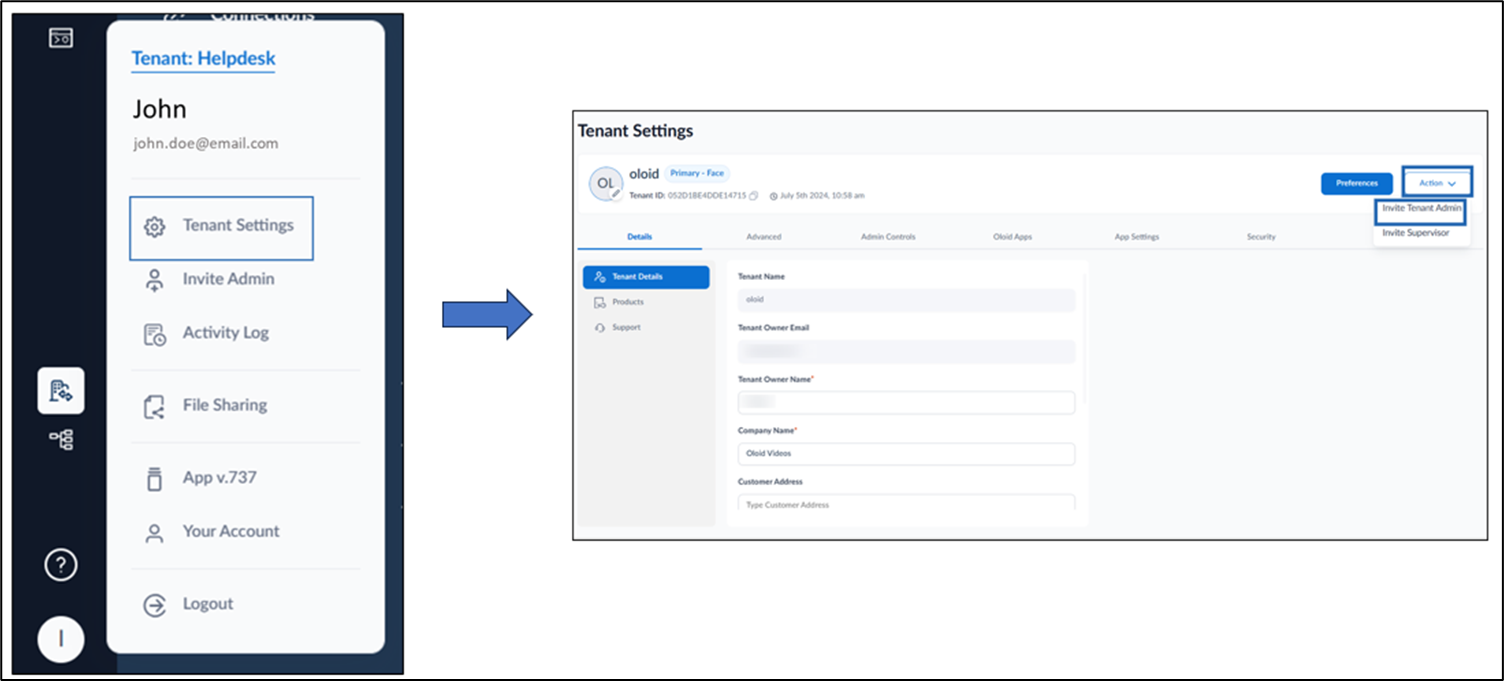Click the user avatar circle labeled I
Screen dimensions: 1504x681
coord(61,639)
